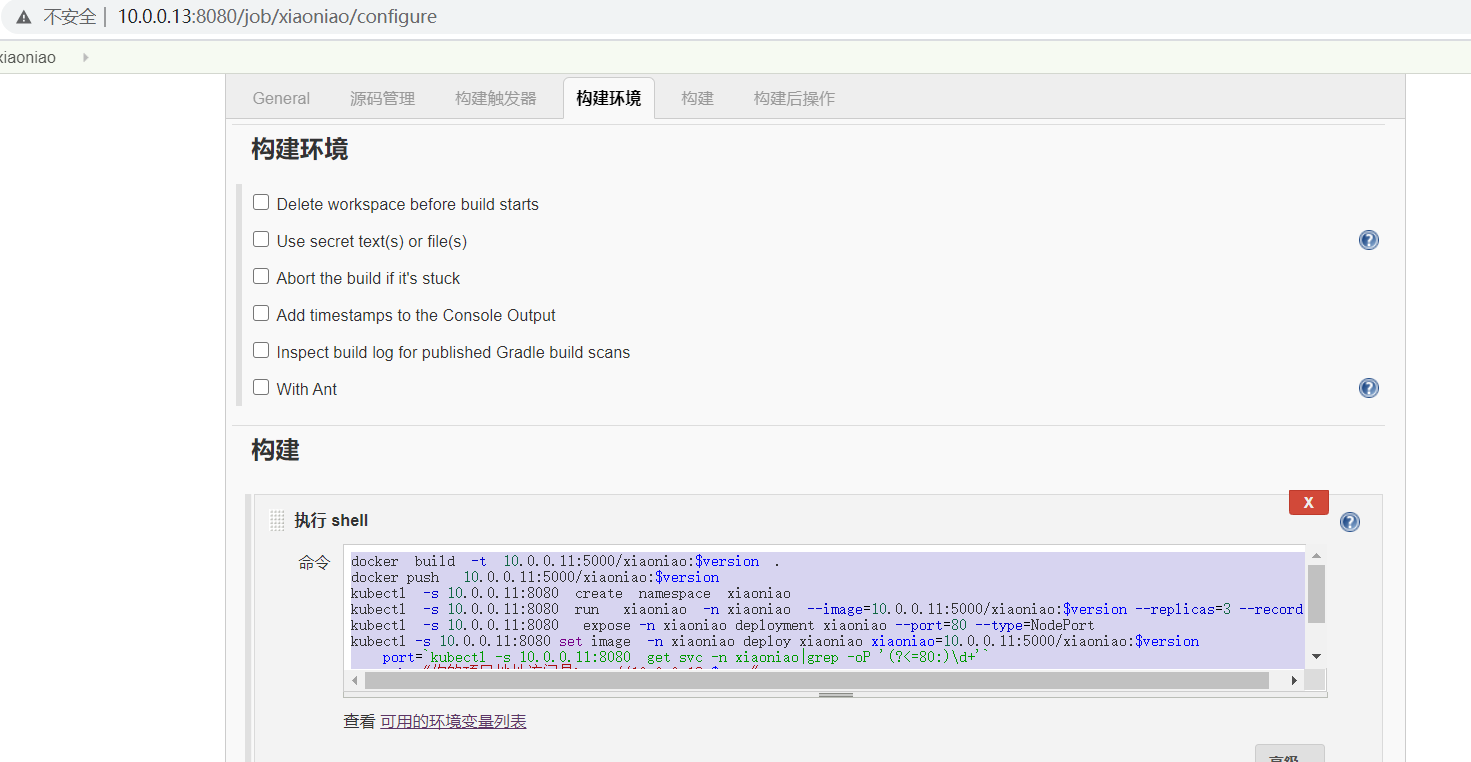Click the 'set image' kubectl line
This screenshot has height=762, width=1471.
tap(775, 641)
